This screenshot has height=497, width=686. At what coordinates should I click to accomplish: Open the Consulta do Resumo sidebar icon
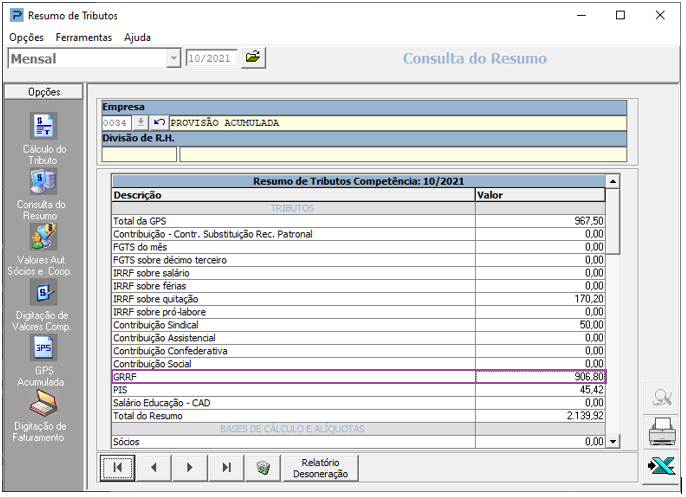pos(43,182)
